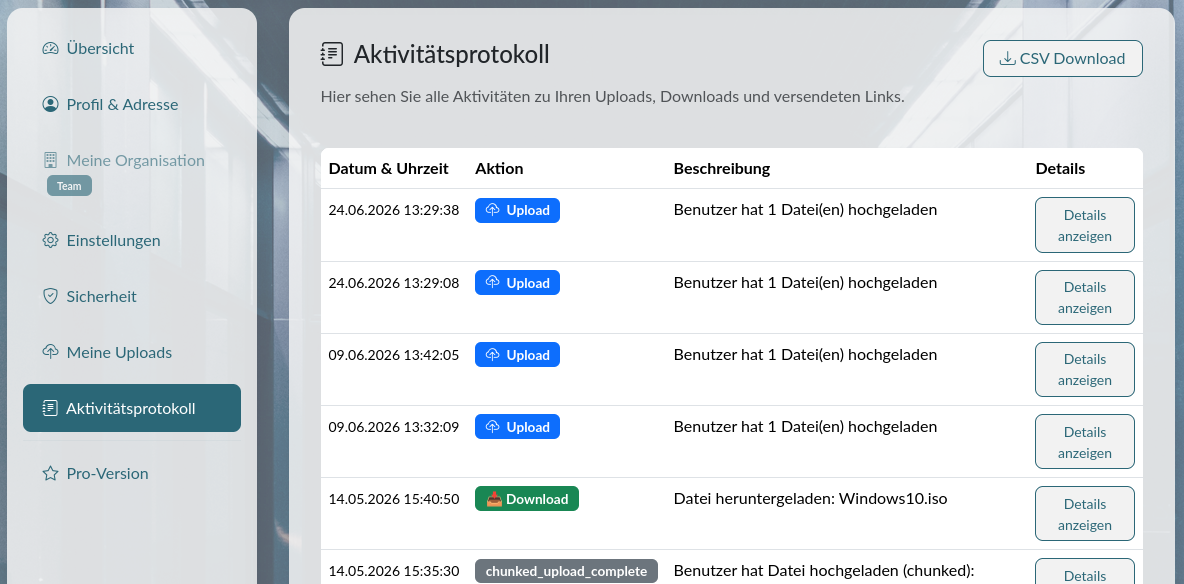Click the timestamp 24.06.2026 13:29:08

click(x=393, y=283)
